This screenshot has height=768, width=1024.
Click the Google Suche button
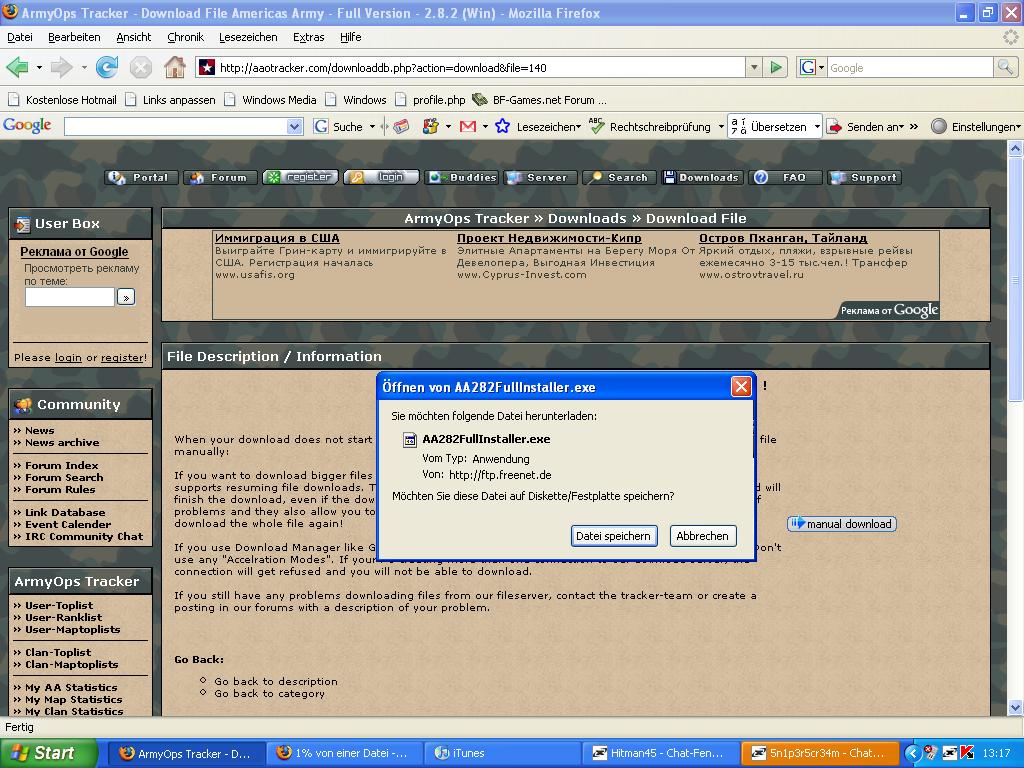[338, 127]
